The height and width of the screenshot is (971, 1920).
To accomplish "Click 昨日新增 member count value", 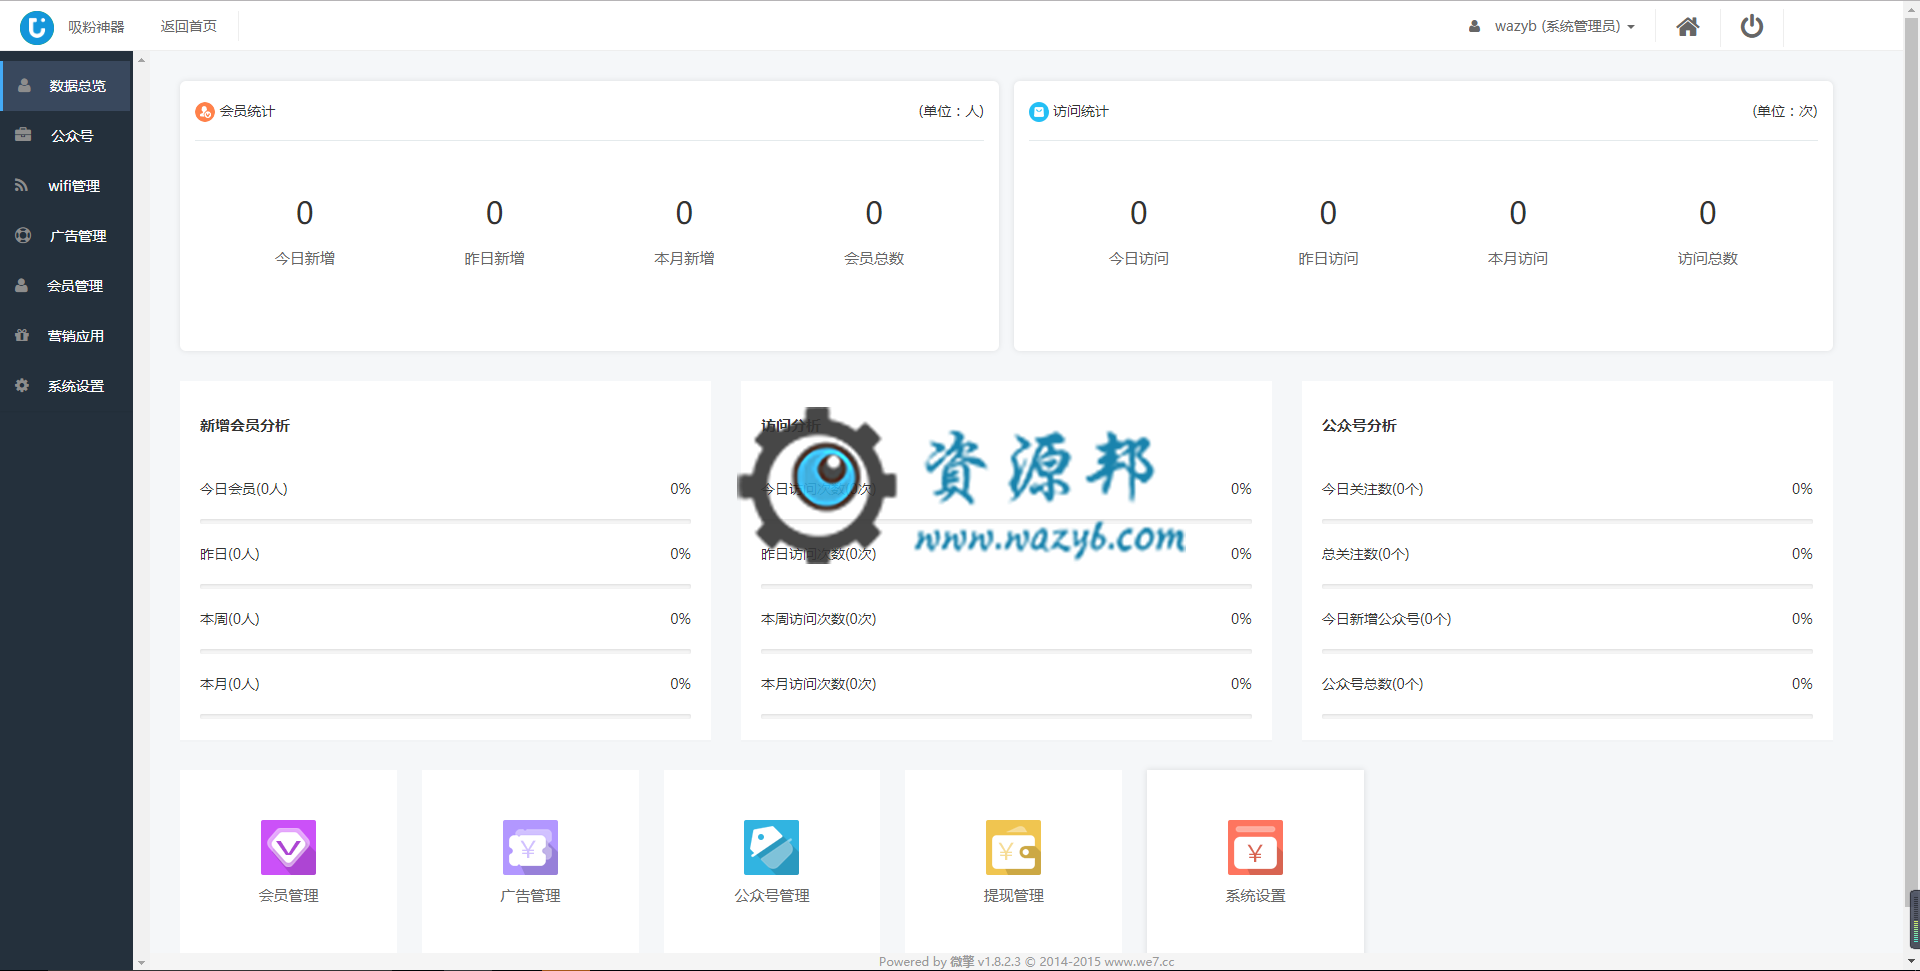I will 494,213.
